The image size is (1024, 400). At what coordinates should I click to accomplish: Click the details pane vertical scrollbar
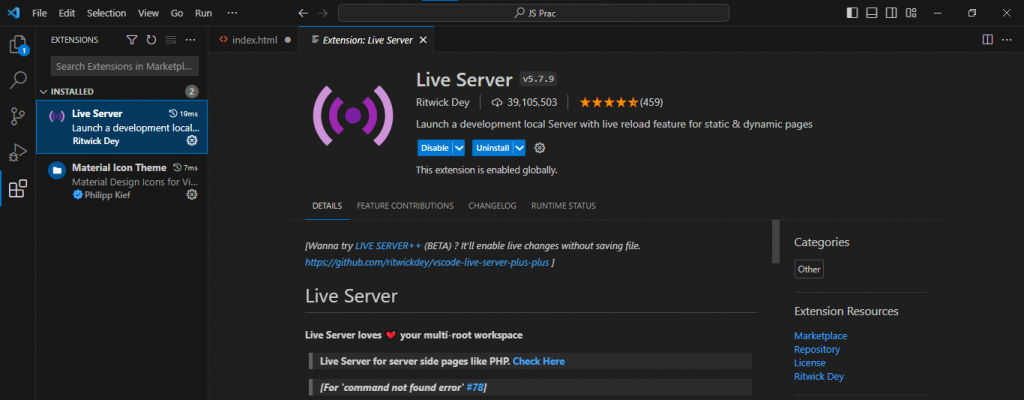point(776,241)
